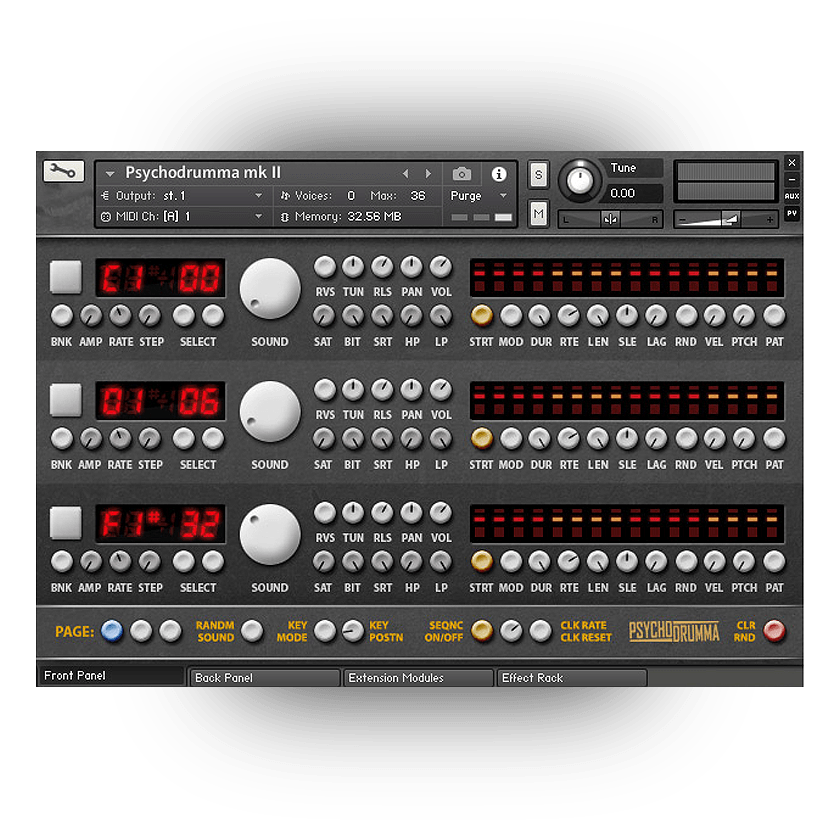Select the second PAGE button
The height and width of the screenshot is (840, 840).
(x=141, y=631)
